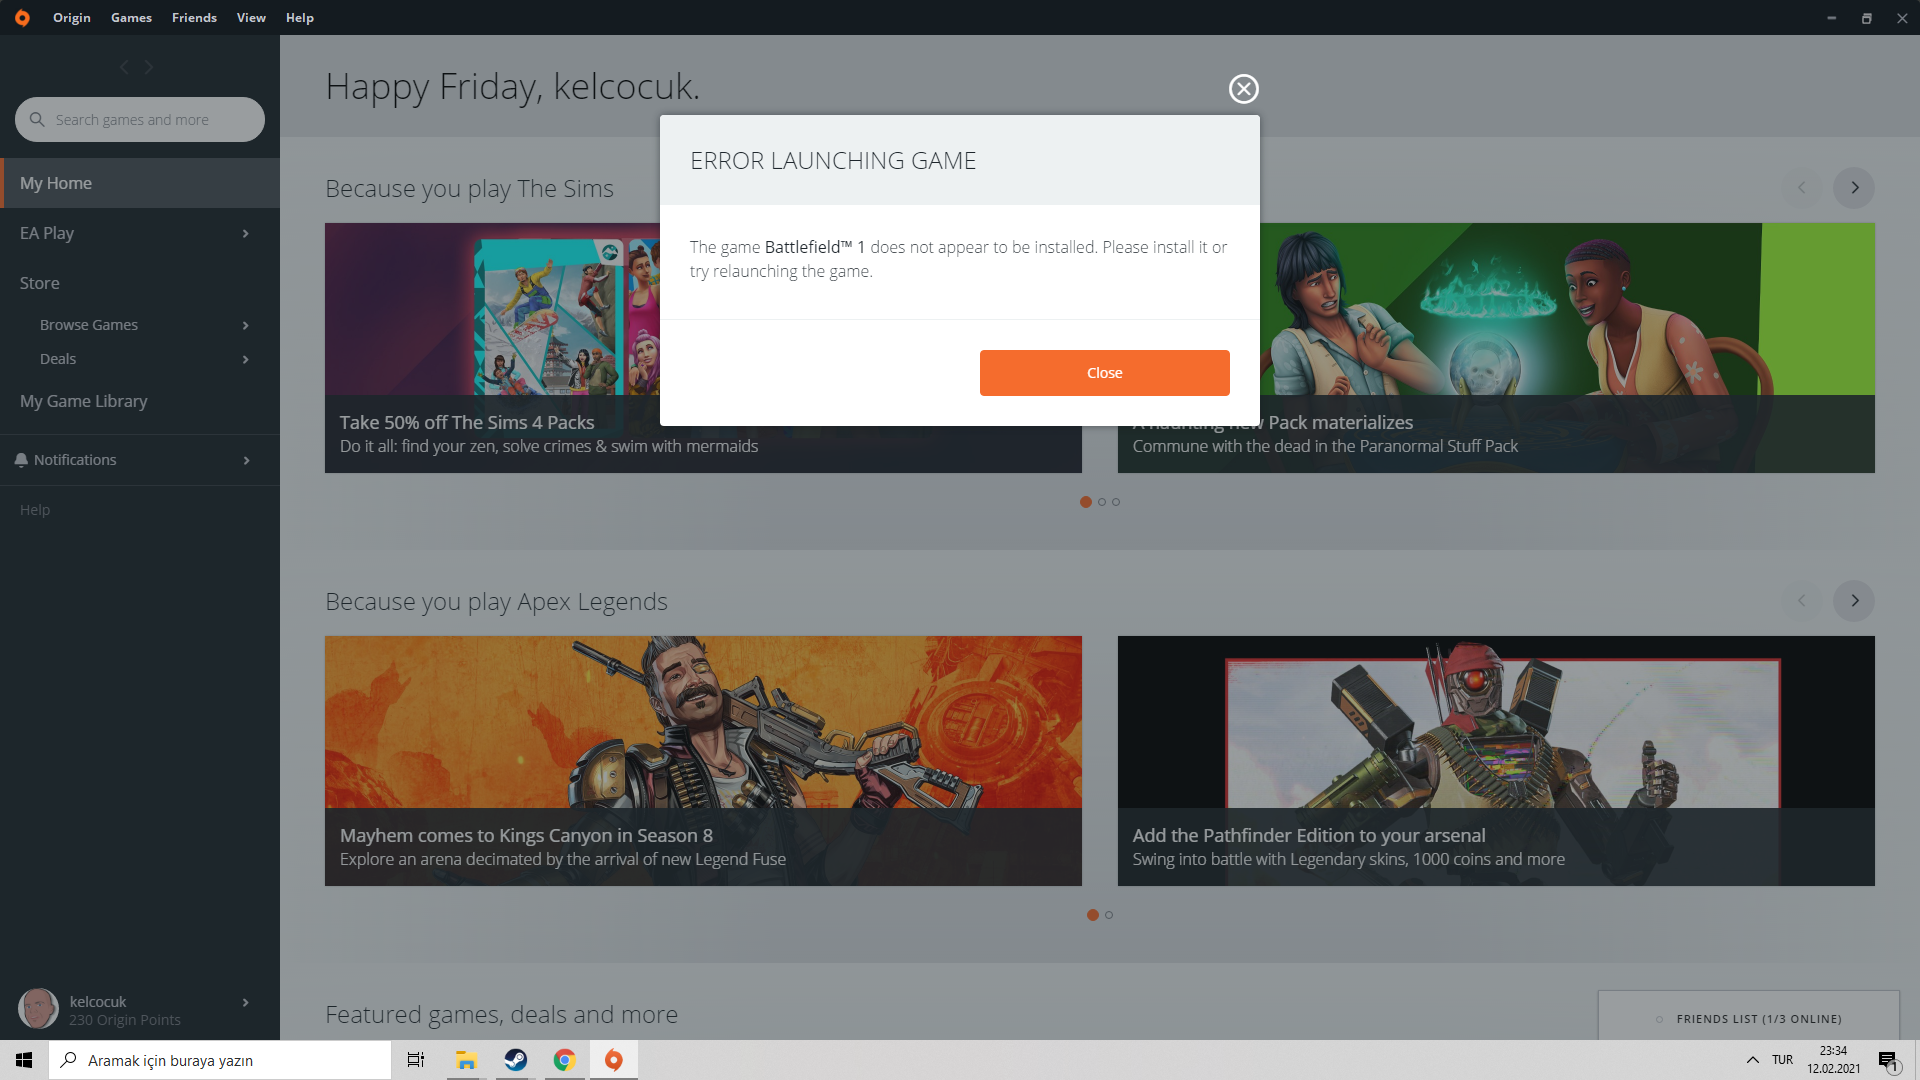This screenshot has height=1080, width=1920.
Task: Select first Sims carousel page dot
Action: (x=1086, y=502)
